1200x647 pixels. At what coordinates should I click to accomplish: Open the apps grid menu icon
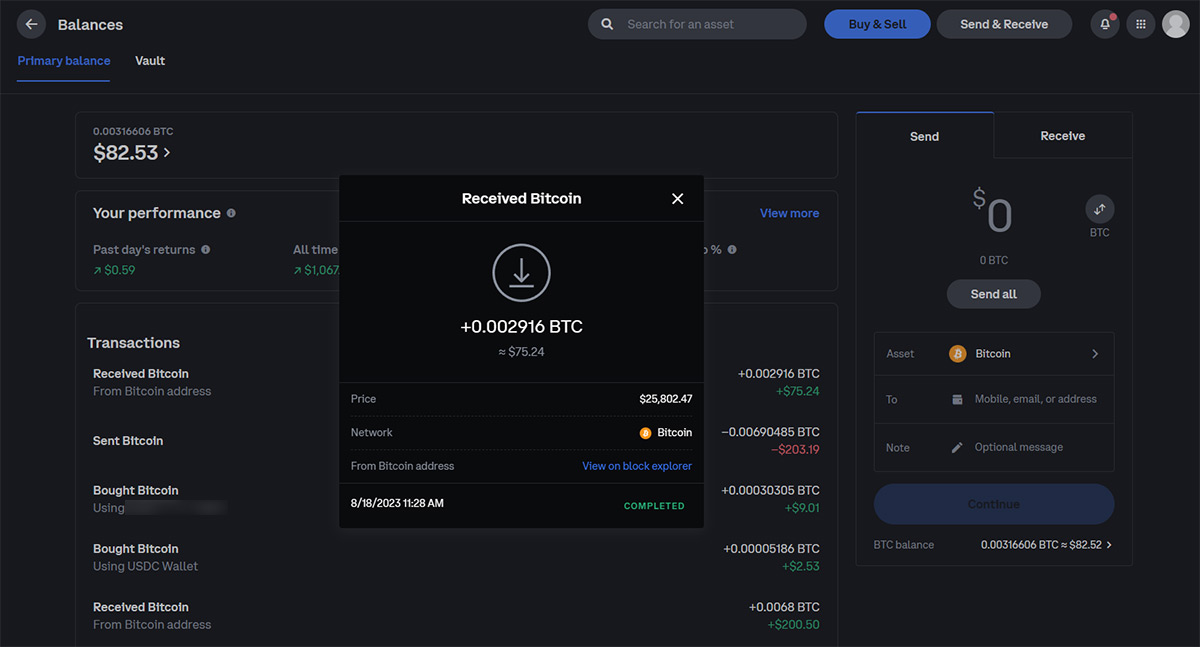coord(1140,24)
